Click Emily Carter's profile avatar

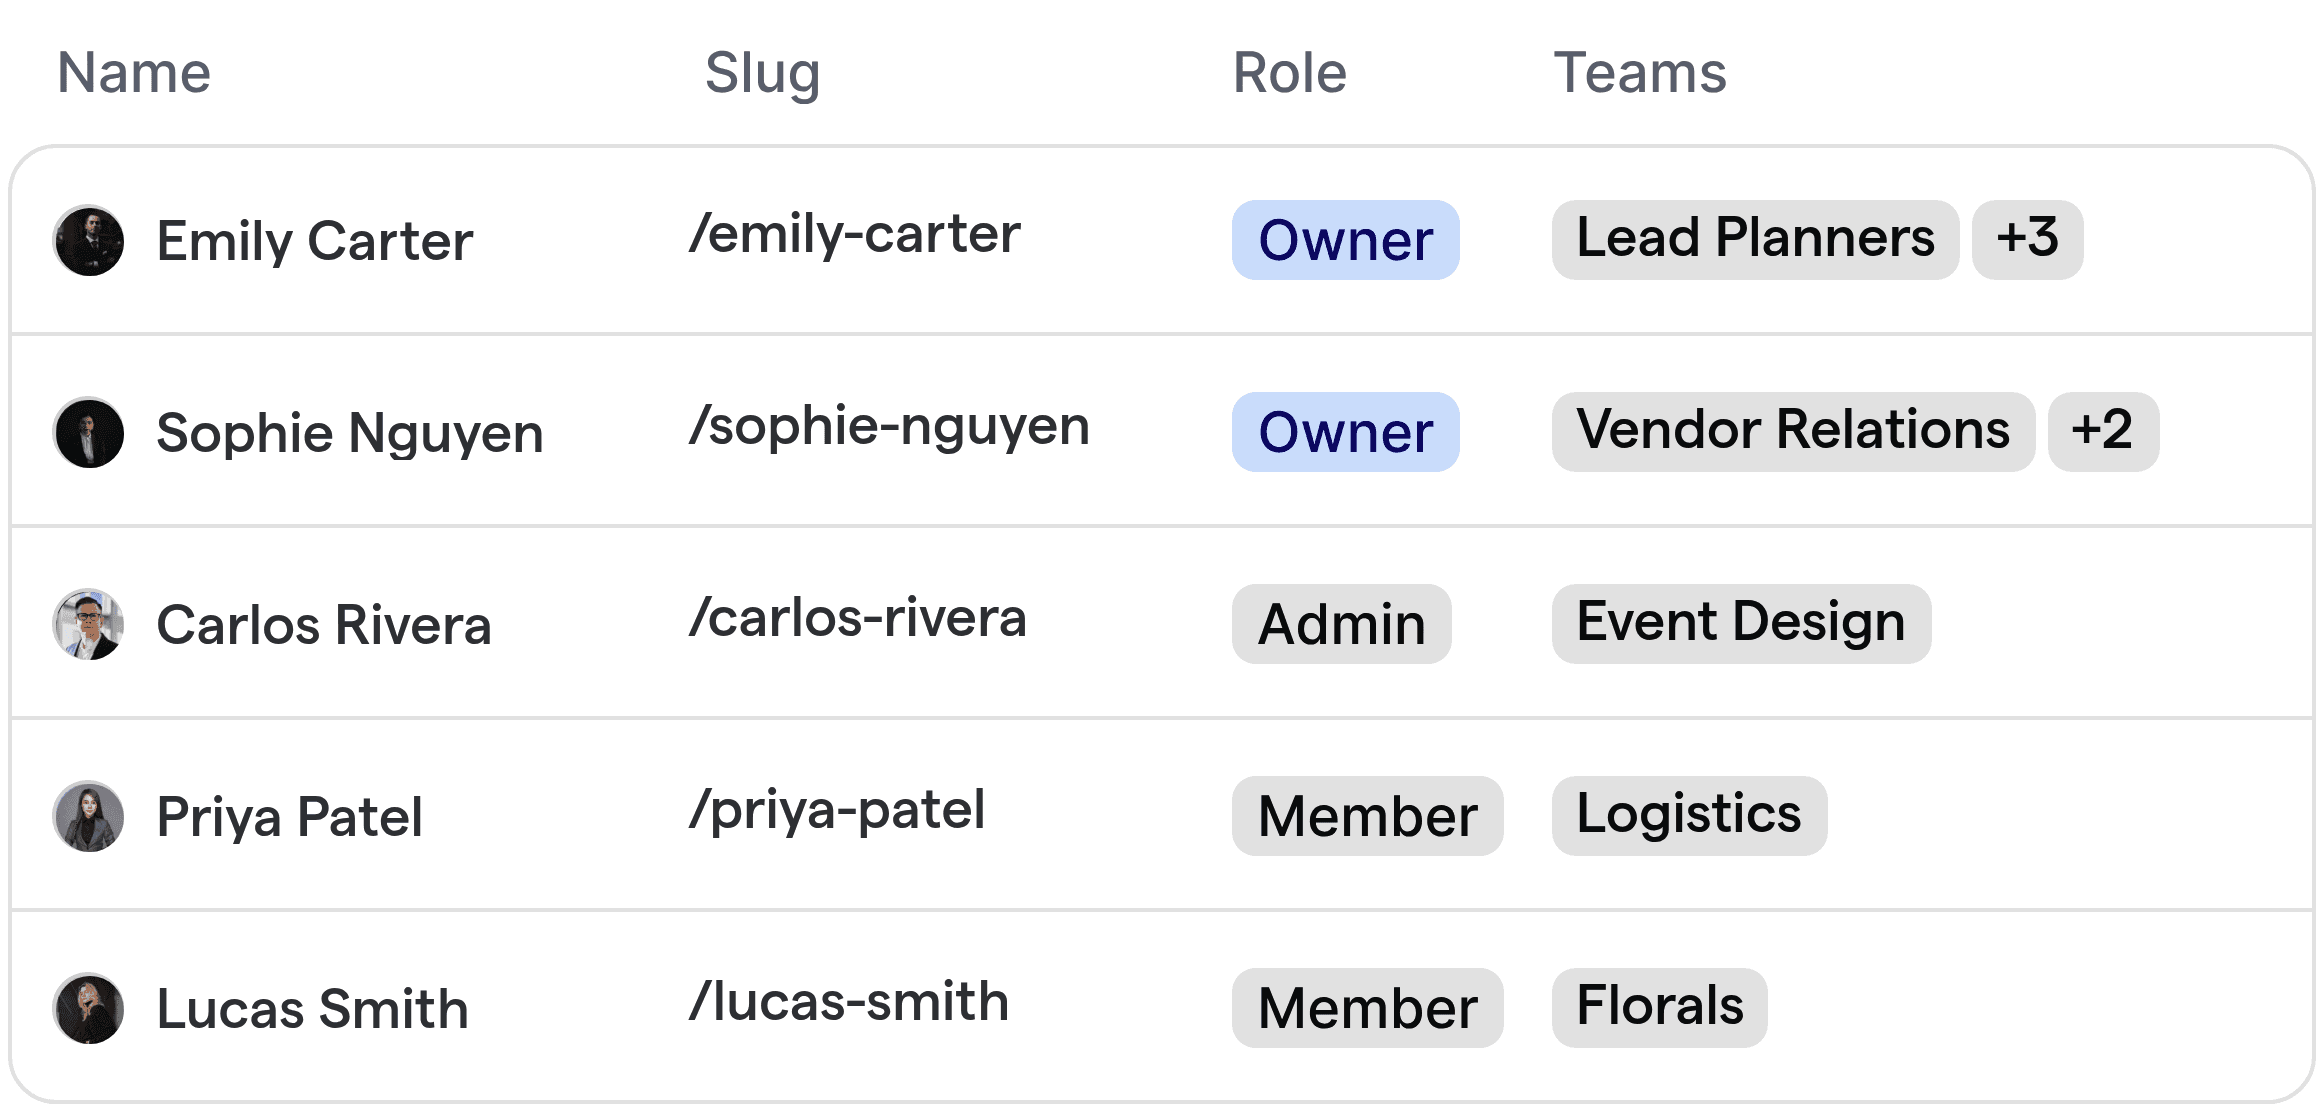pyautogui.click(x=89, y=241)
